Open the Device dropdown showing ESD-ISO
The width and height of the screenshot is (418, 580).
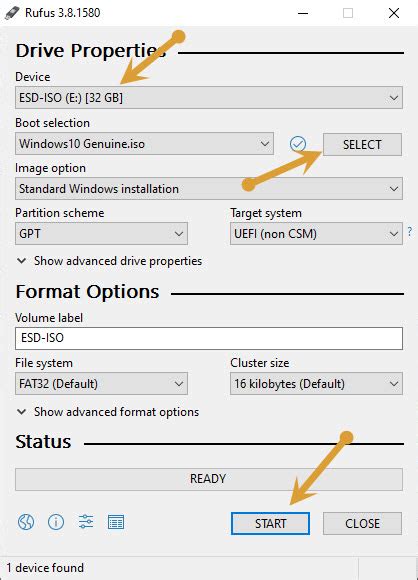pyautogui.click(x=209, y=98)
